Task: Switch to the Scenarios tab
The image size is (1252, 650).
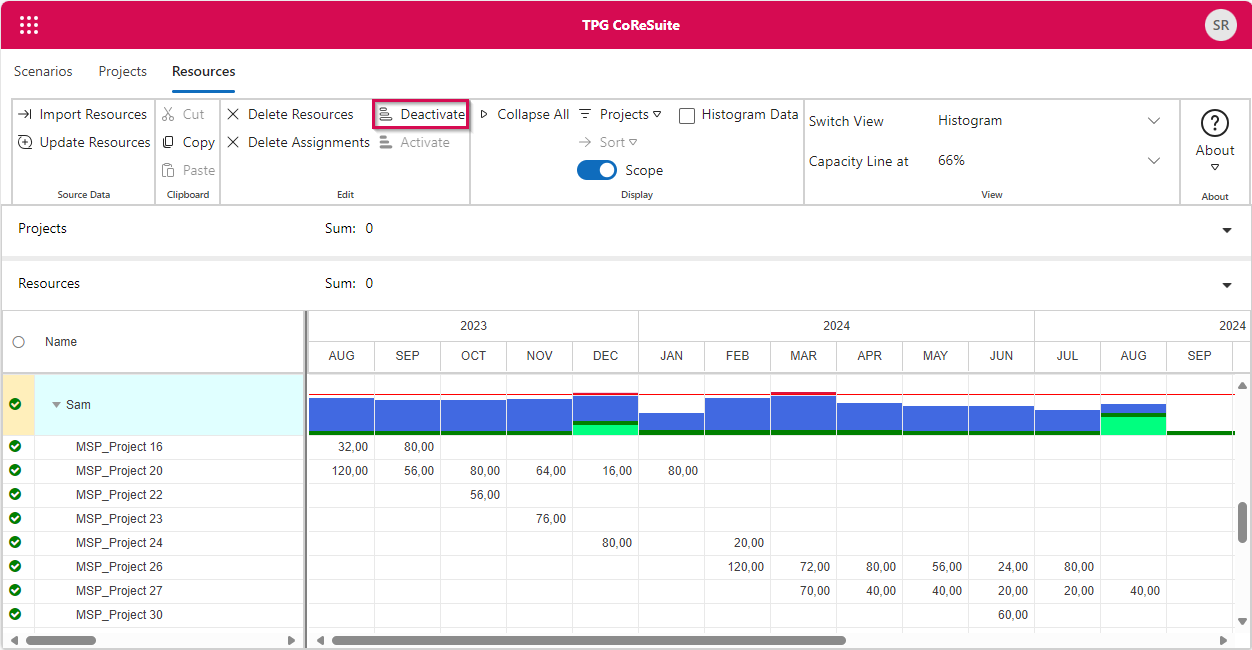Action: (x=43, y=72)
